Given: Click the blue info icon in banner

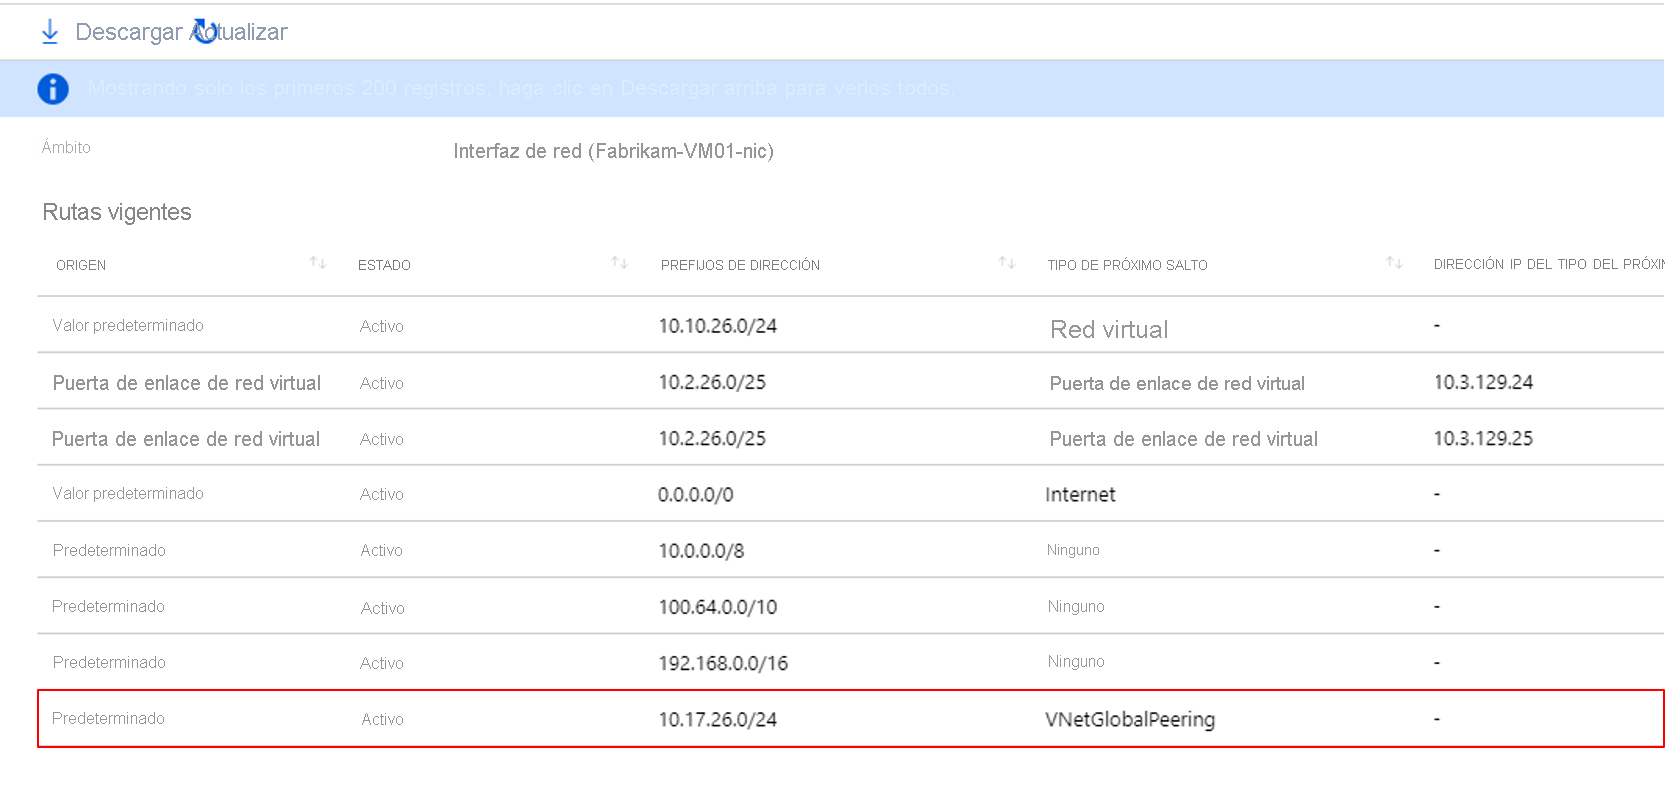Looking at the screenshot, I should [53, 89].
